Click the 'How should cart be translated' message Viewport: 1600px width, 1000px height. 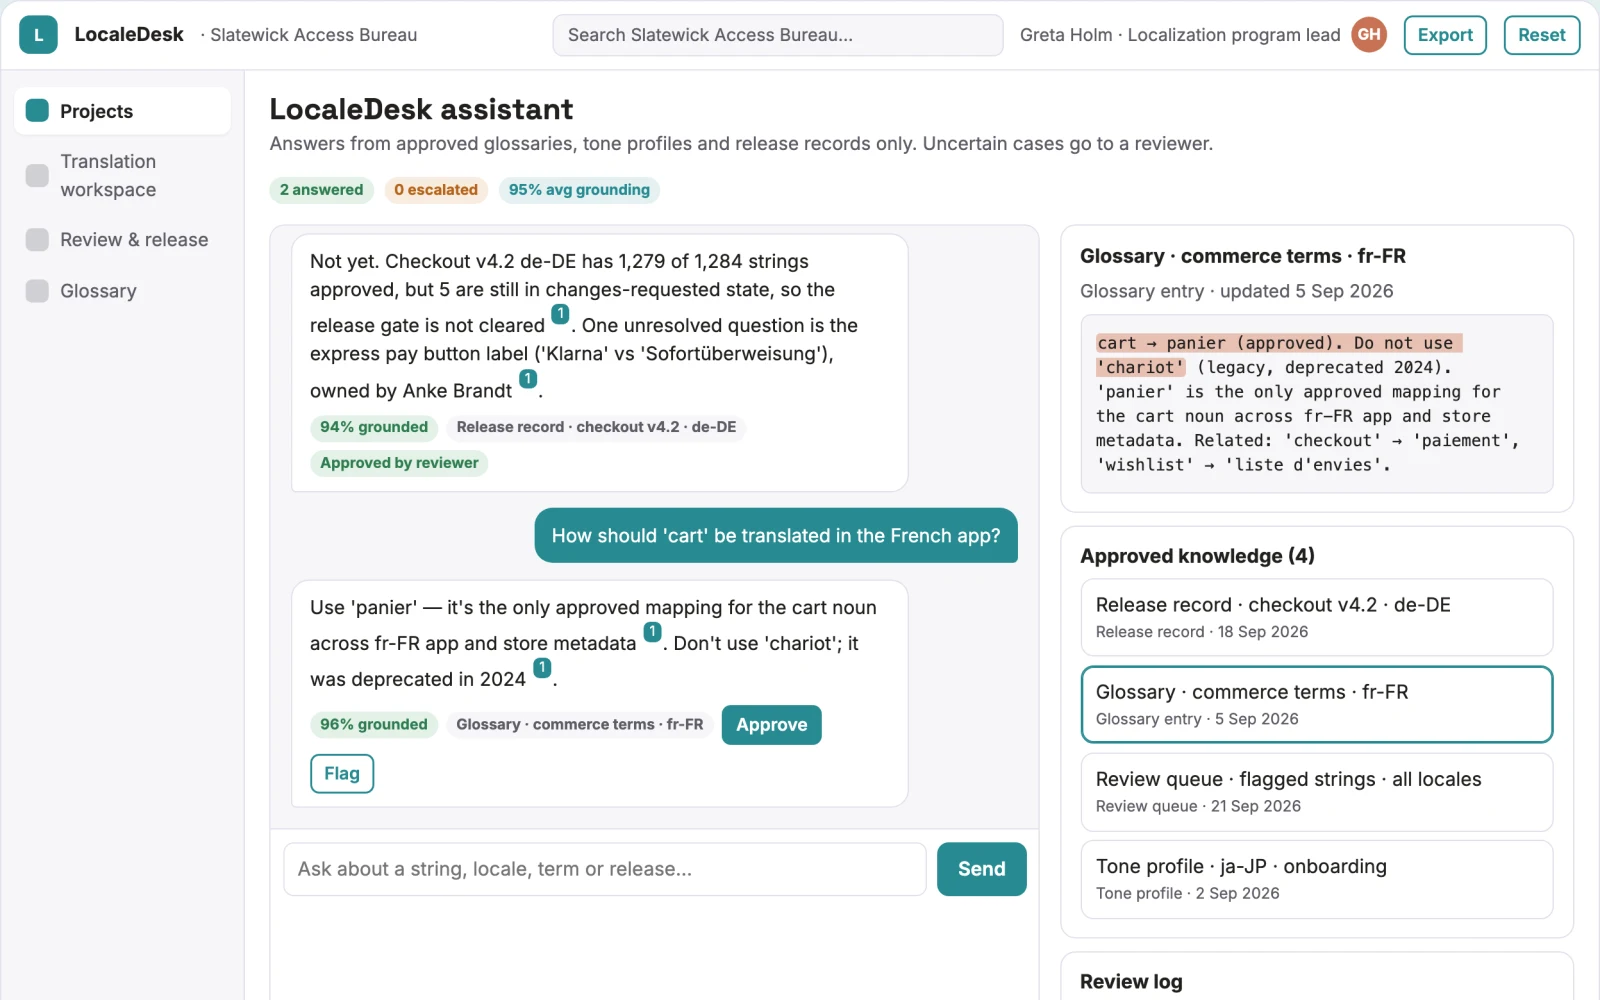[776, 536]
